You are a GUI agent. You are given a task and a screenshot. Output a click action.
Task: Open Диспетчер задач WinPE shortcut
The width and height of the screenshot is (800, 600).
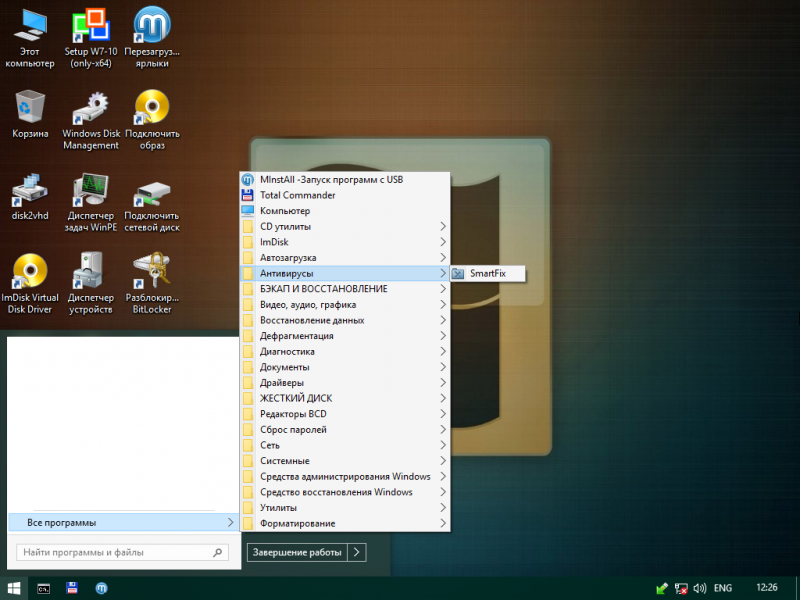click(91, 203)
